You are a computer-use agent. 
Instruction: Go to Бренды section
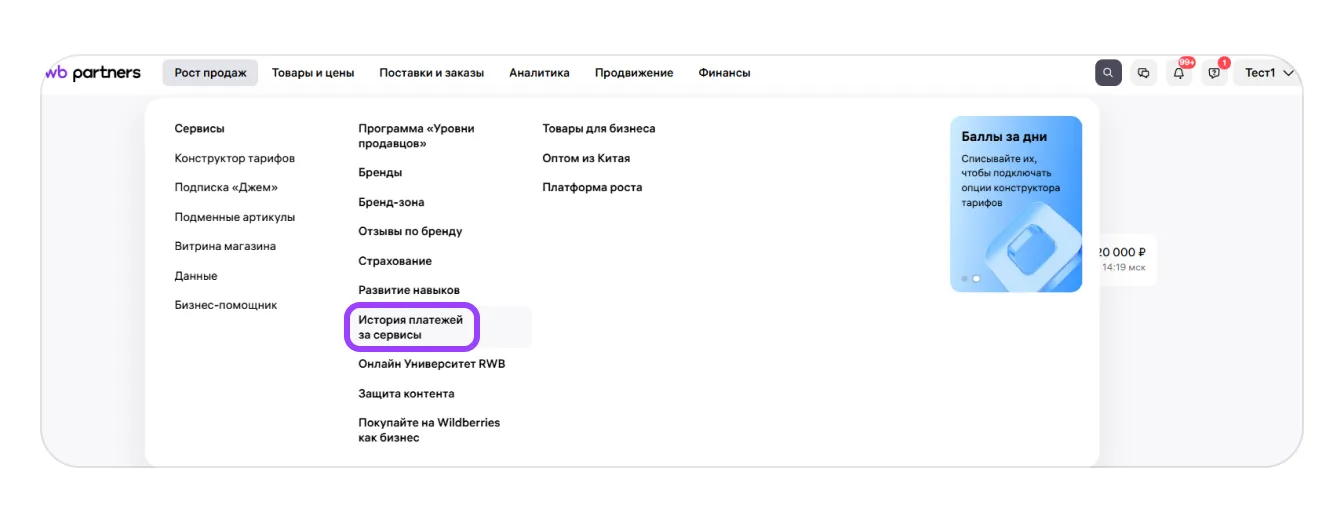coord(380,173)
